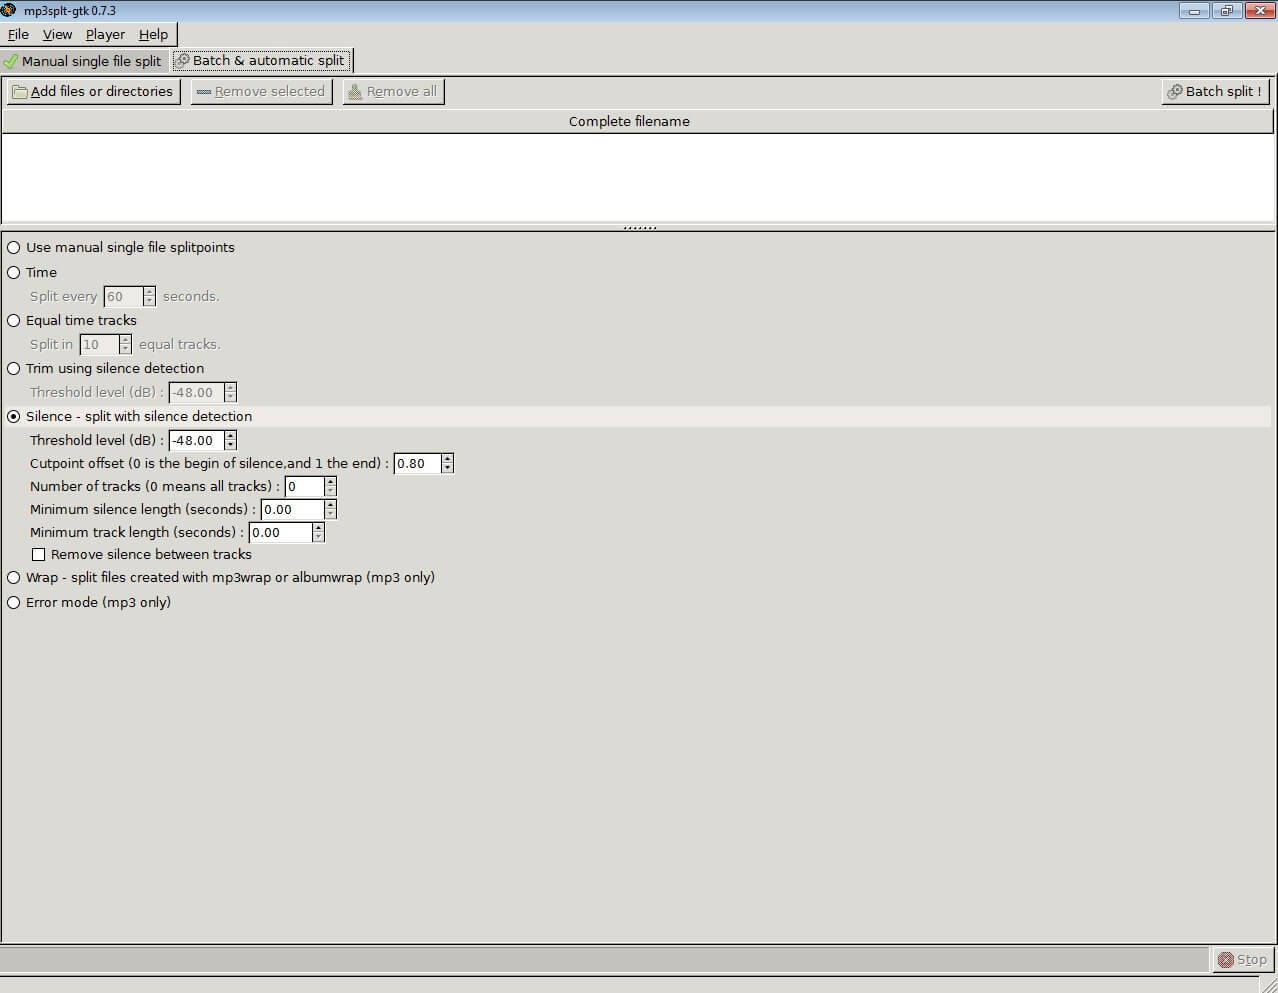Click the mp3splt-gtk app icon in title bar
1278x993 pixels.
click(x=9, y=10)
